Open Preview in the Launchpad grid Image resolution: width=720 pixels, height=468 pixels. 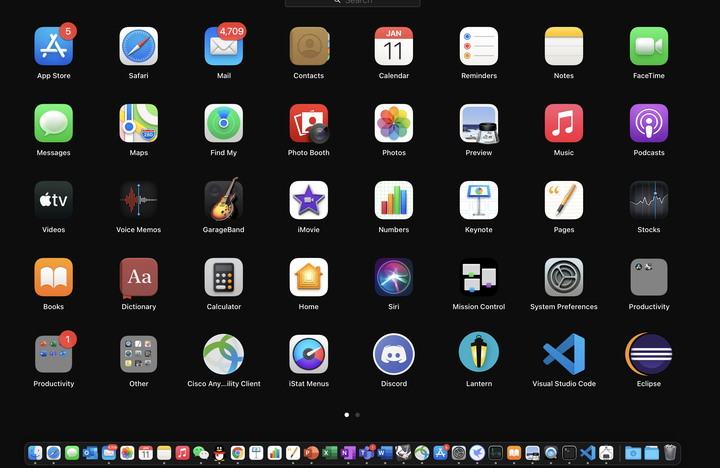pyautogui.click(x=478, y=123)
